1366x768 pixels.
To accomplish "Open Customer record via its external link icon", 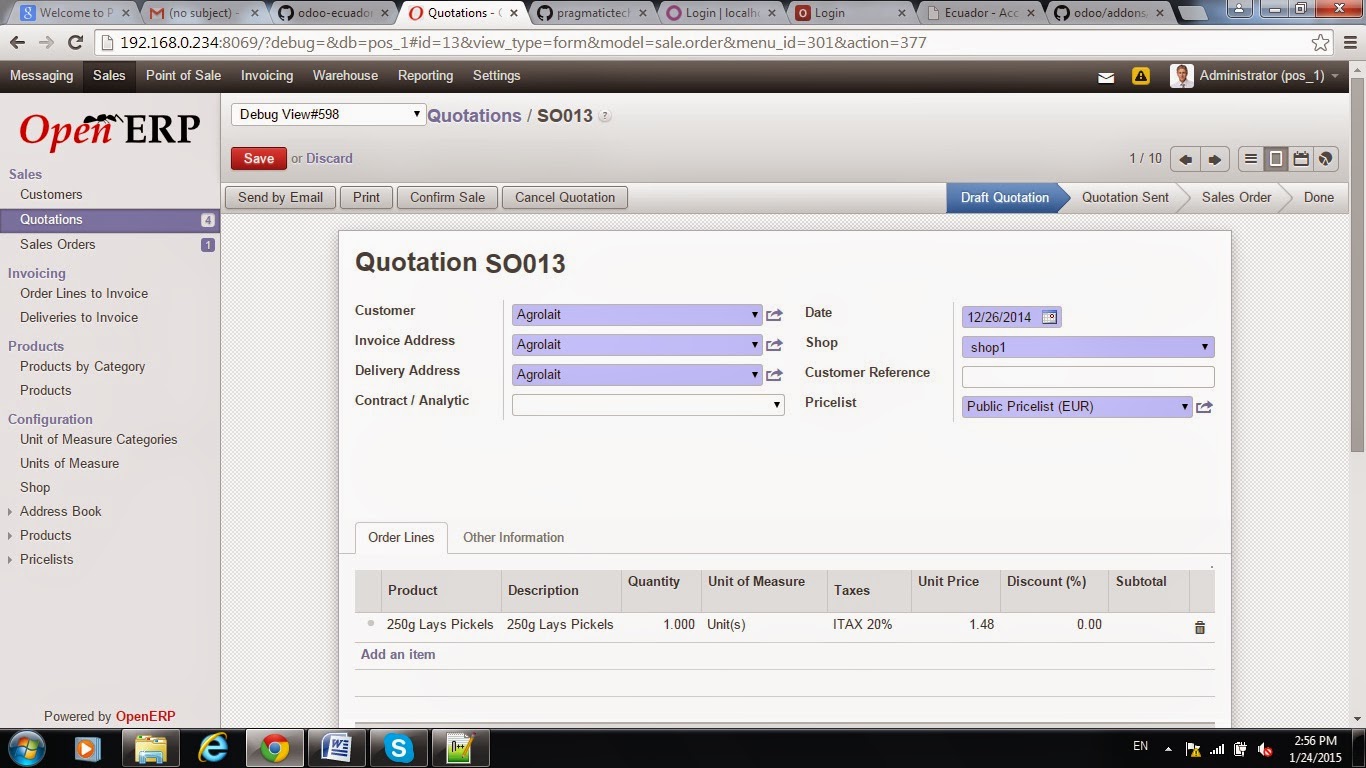I will pyautogui.click(x=774, y=315).
